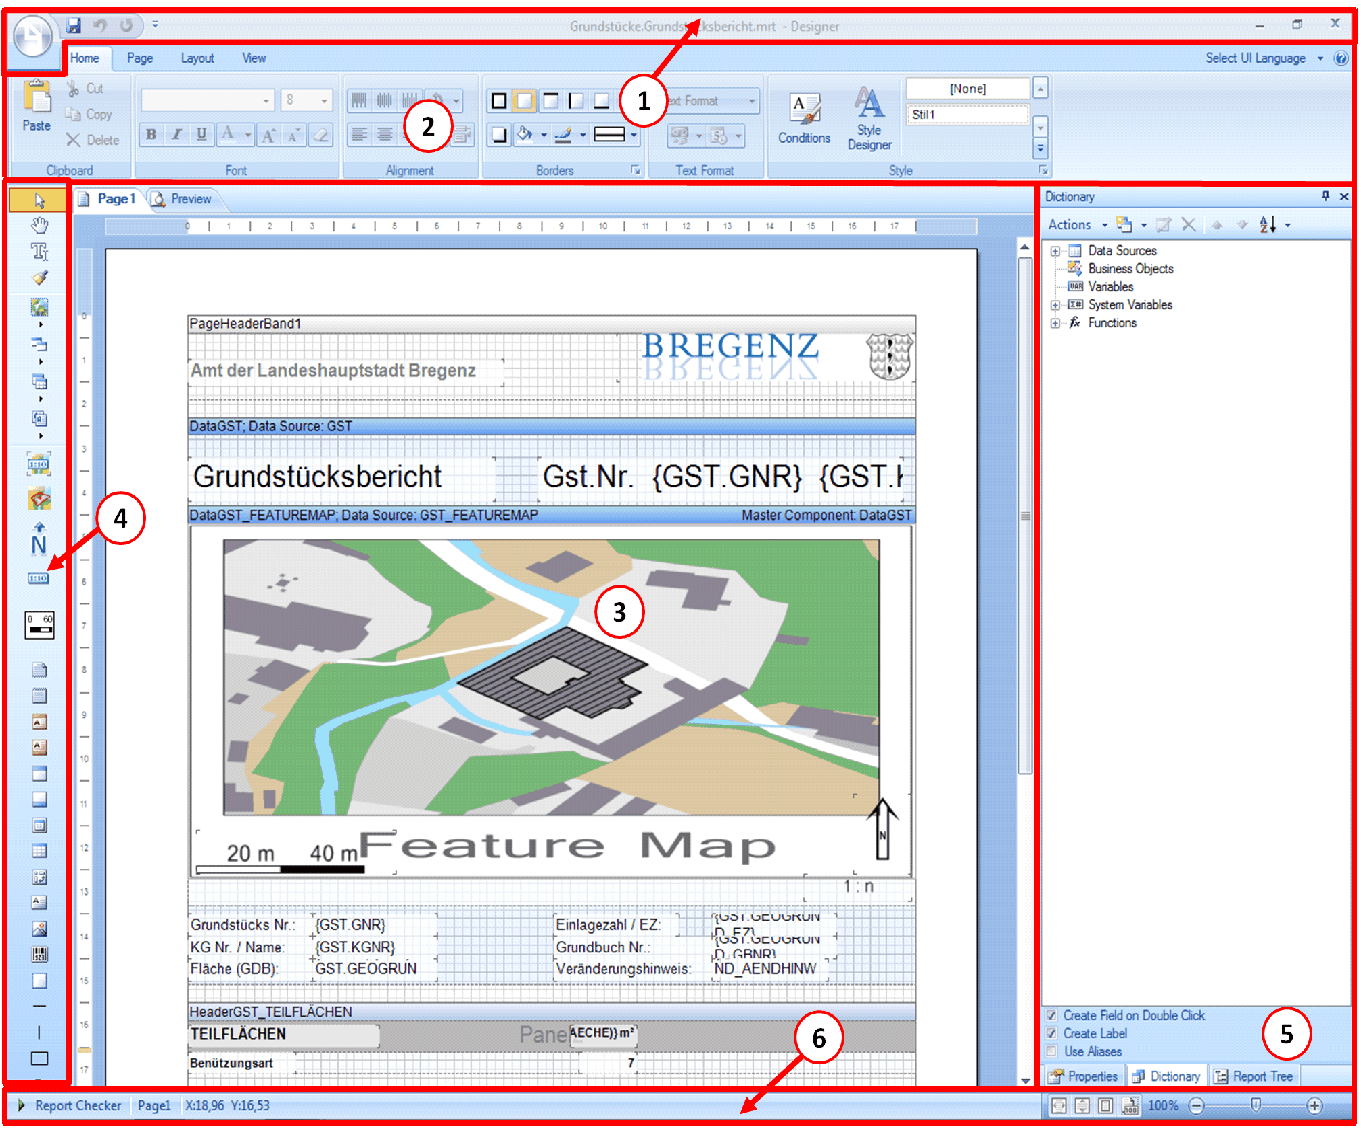Open the font size dropdown
Viewport: 1361px width, 1134px height.
tap(322, 100)
